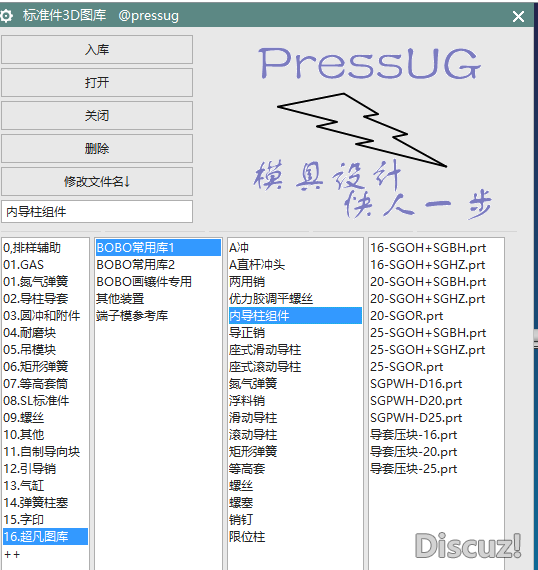The image size is (538, 570).
Task: Select 0,排样辅助 in category list
Action: tap(45, 248)
